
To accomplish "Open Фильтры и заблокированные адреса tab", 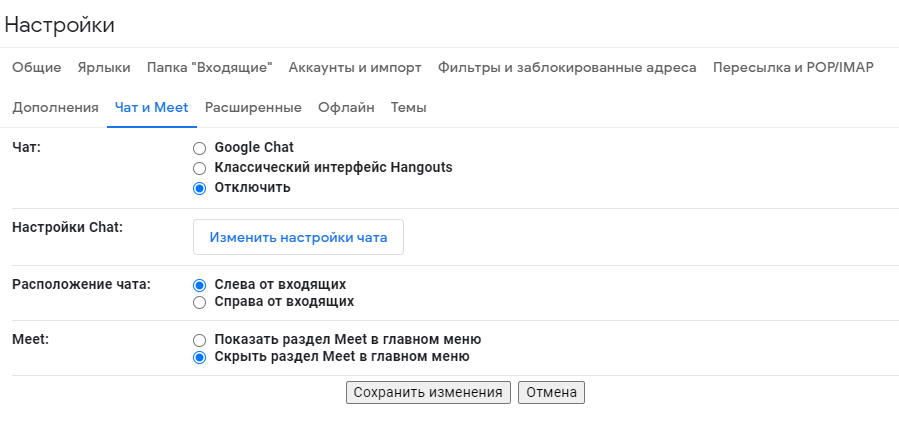I will 567,68.
